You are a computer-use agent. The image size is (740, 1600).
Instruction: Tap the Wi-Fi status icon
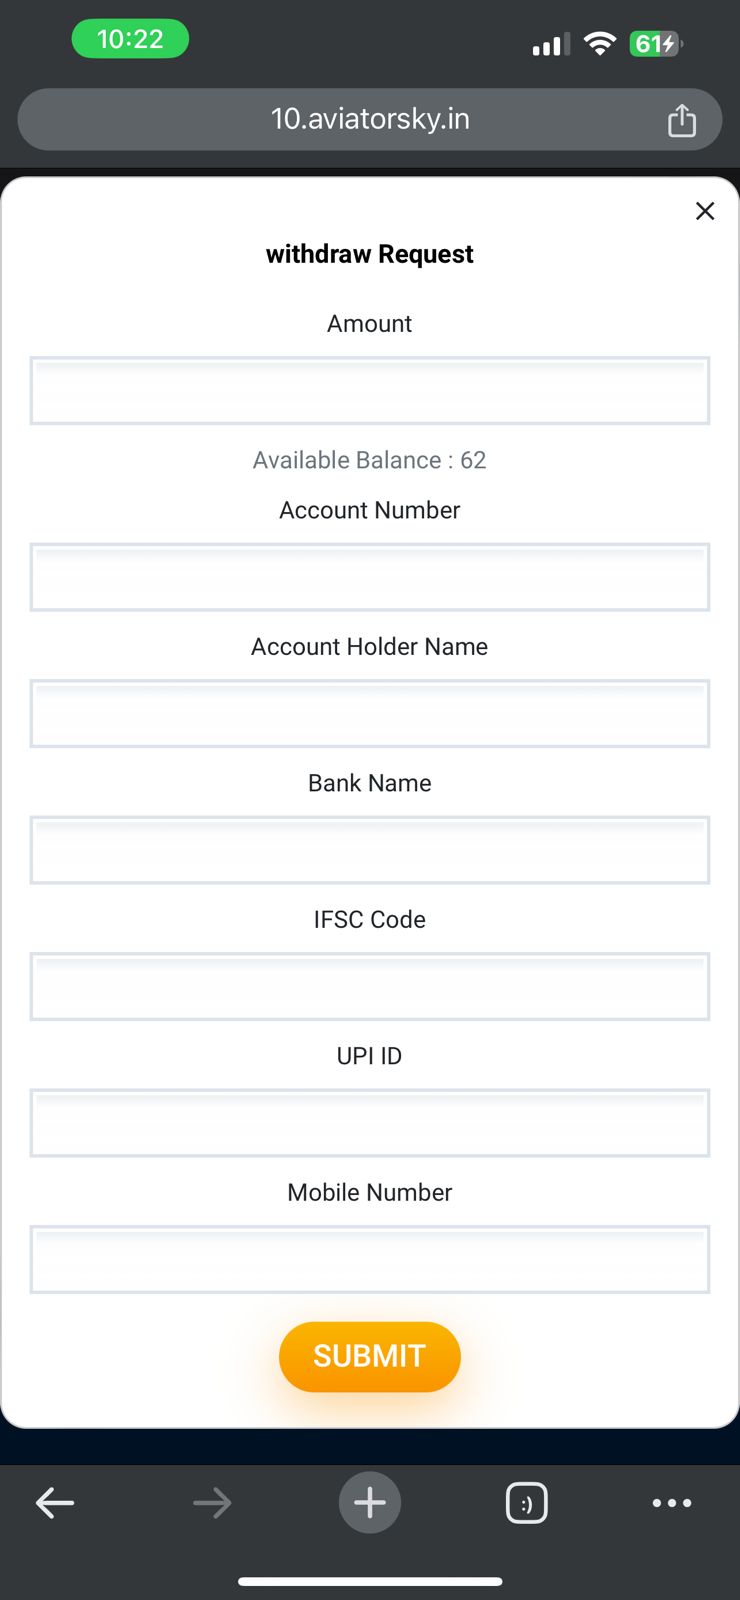pyautogui.click(x=600, y=43)
